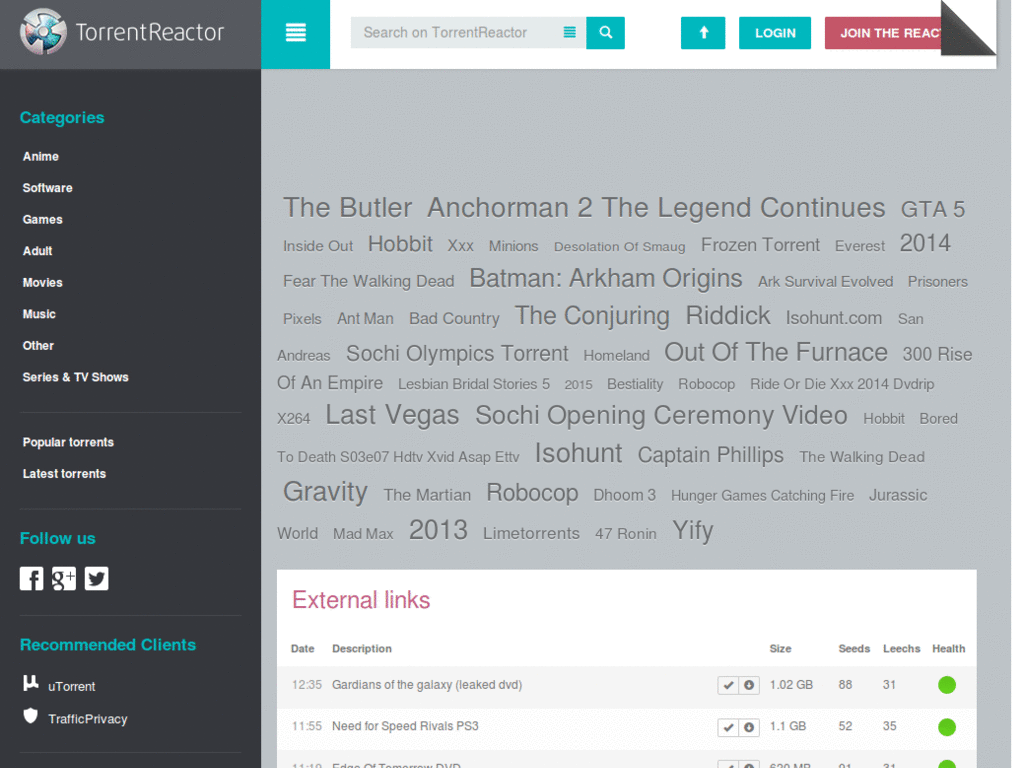Open the Twitter follow icon
This screenshot has width=1024, height=768.
96,579
